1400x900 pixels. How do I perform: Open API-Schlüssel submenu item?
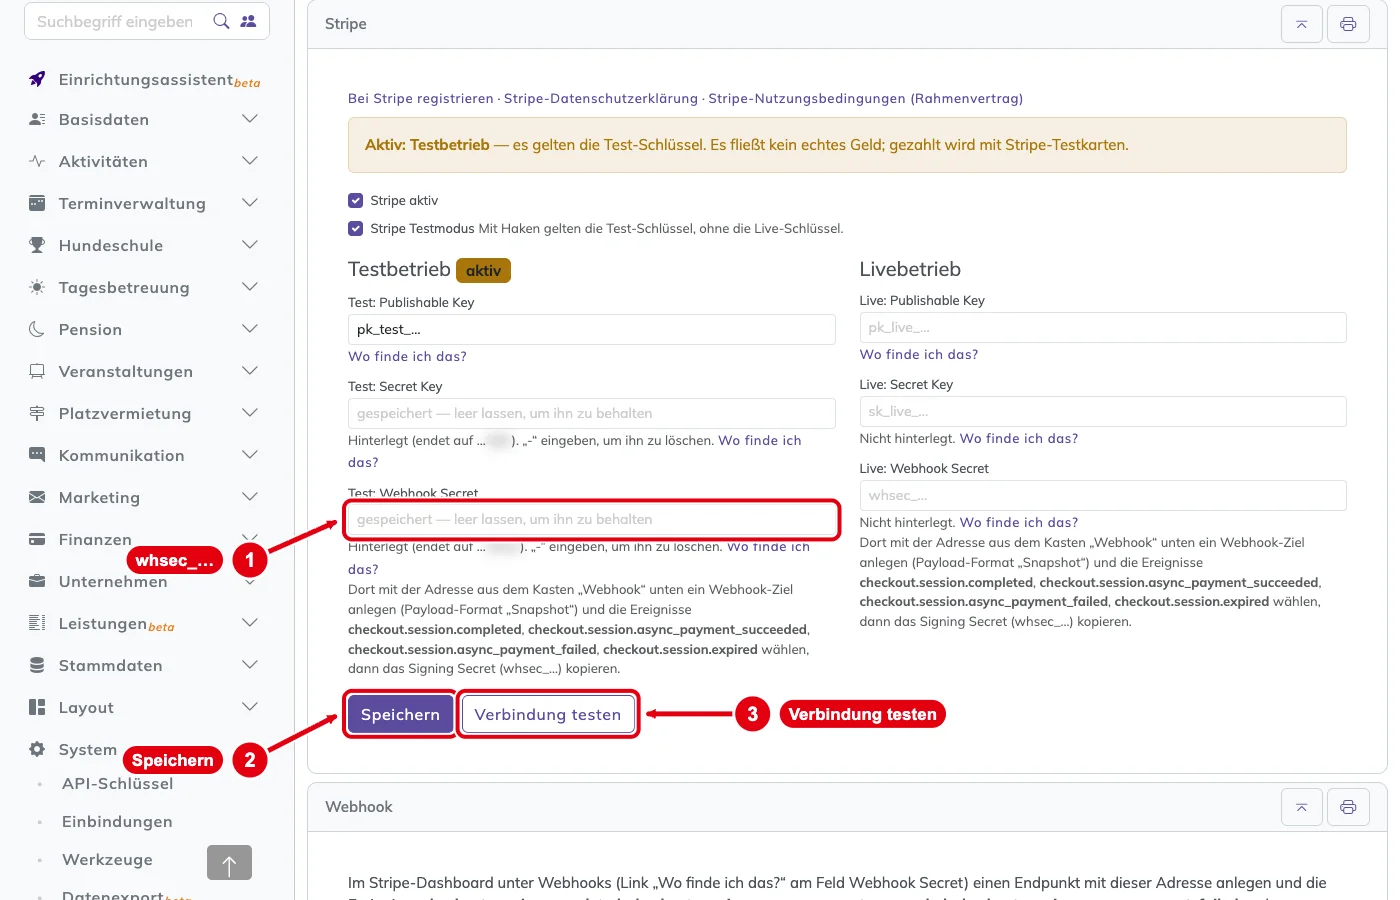pos(118,784)
